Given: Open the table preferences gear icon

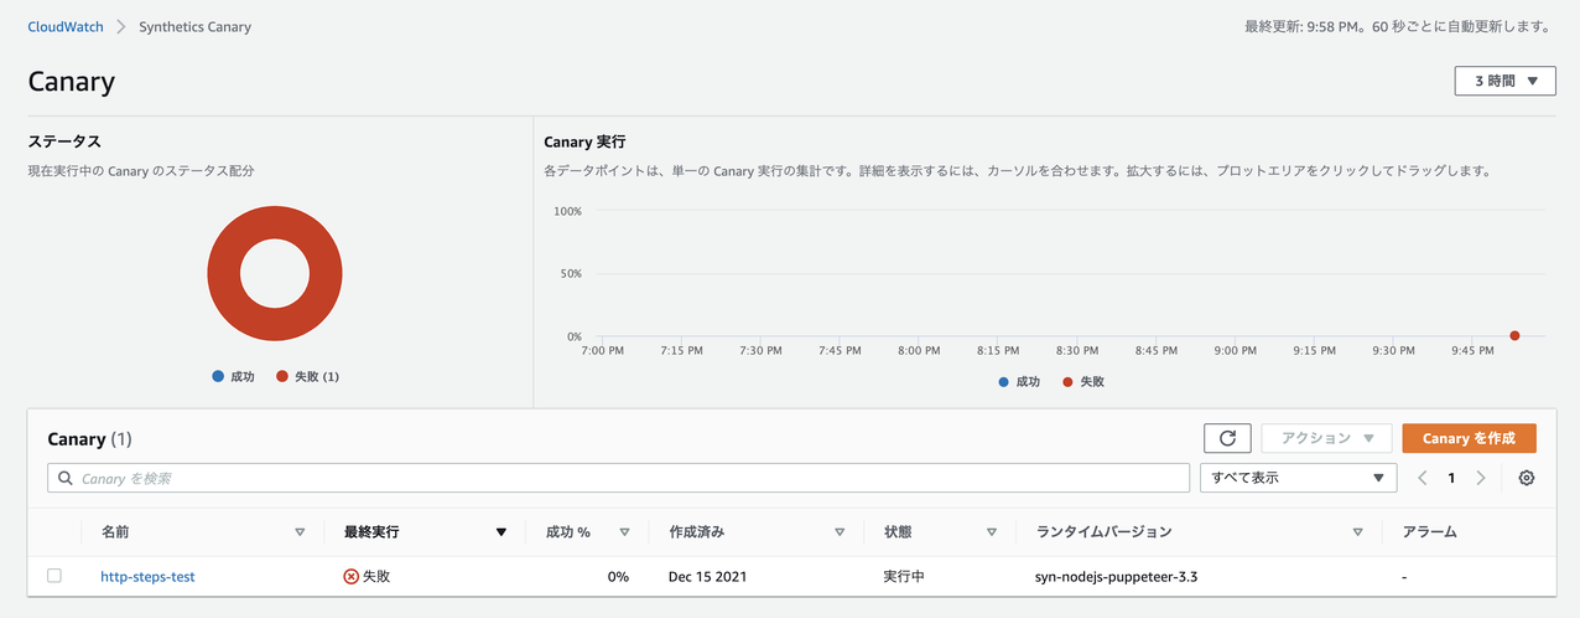Looking at the screenshot, I should pos(1526,478).
